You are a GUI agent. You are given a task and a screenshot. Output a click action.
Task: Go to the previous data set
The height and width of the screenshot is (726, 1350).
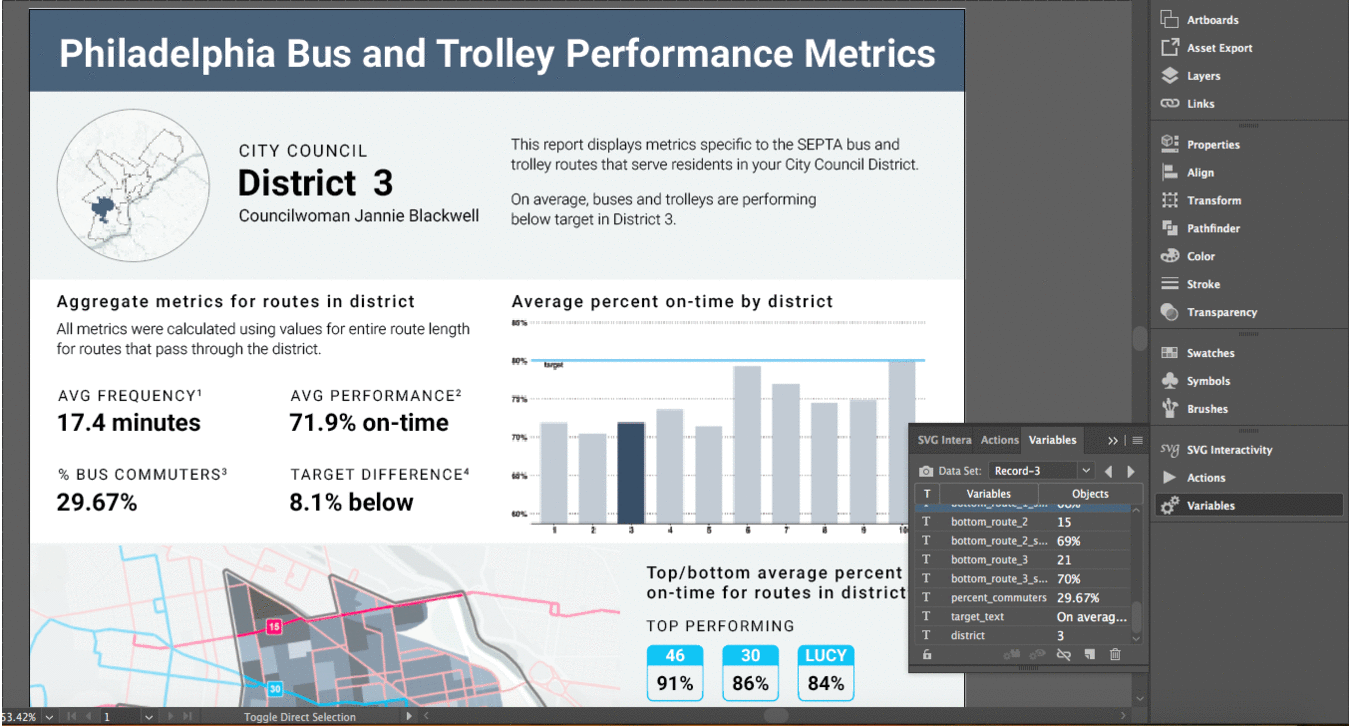pyautogui.click(x=1108, y=471)
